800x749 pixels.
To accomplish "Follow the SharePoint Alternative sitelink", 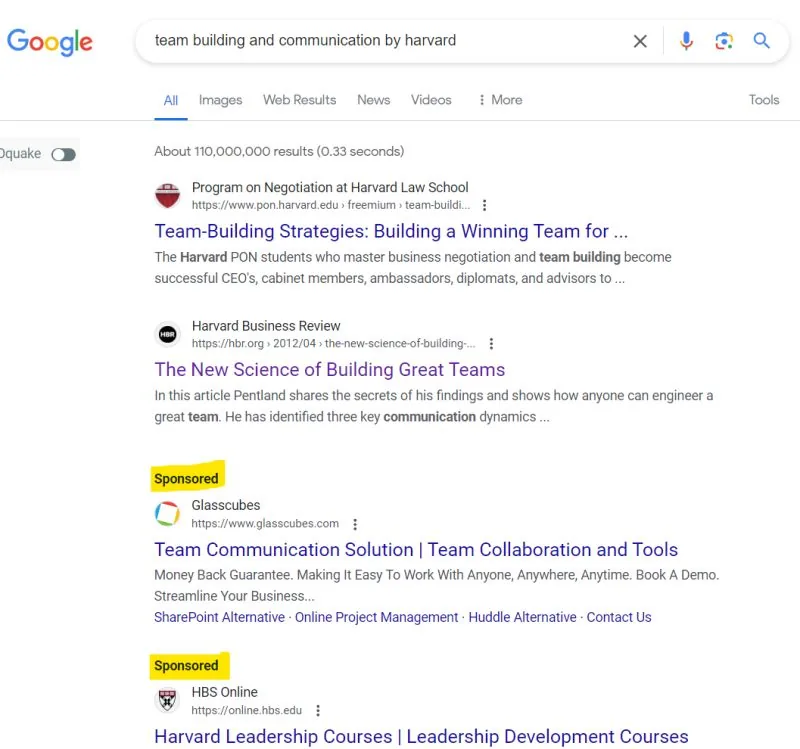I will [x=219, y=617].
